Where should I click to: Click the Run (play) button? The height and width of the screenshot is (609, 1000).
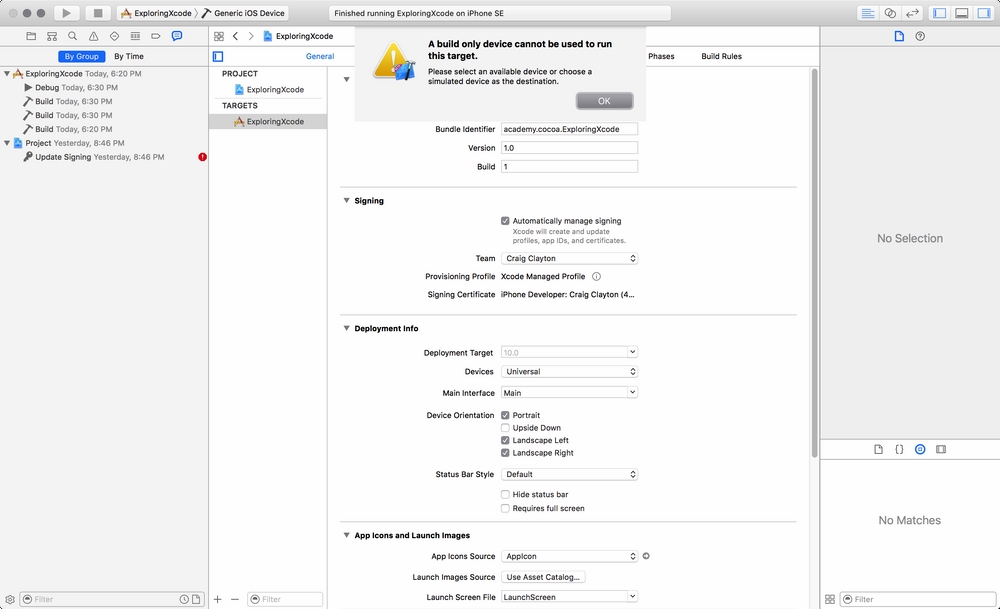66,13
